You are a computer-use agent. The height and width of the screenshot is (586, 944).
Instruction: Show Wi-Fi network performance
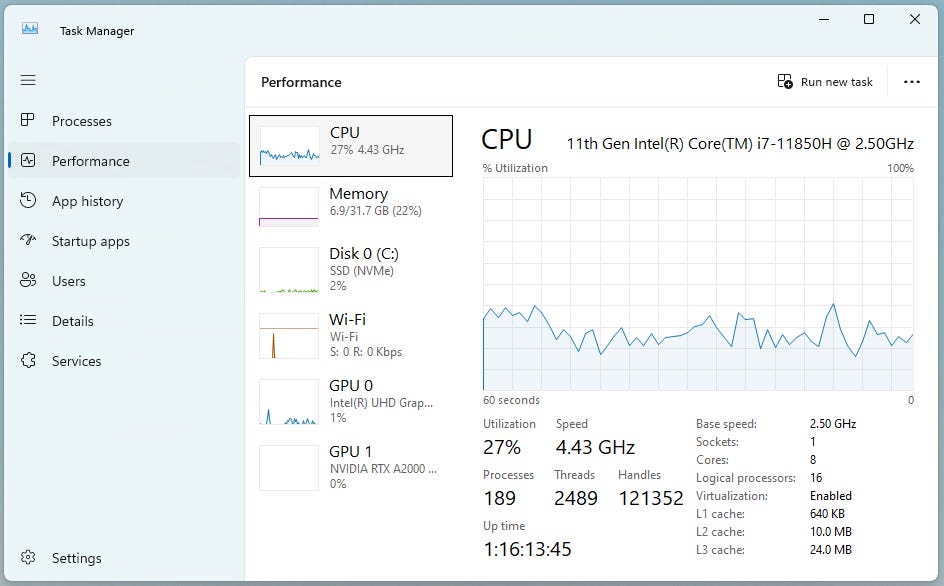(x=351, y=335)
